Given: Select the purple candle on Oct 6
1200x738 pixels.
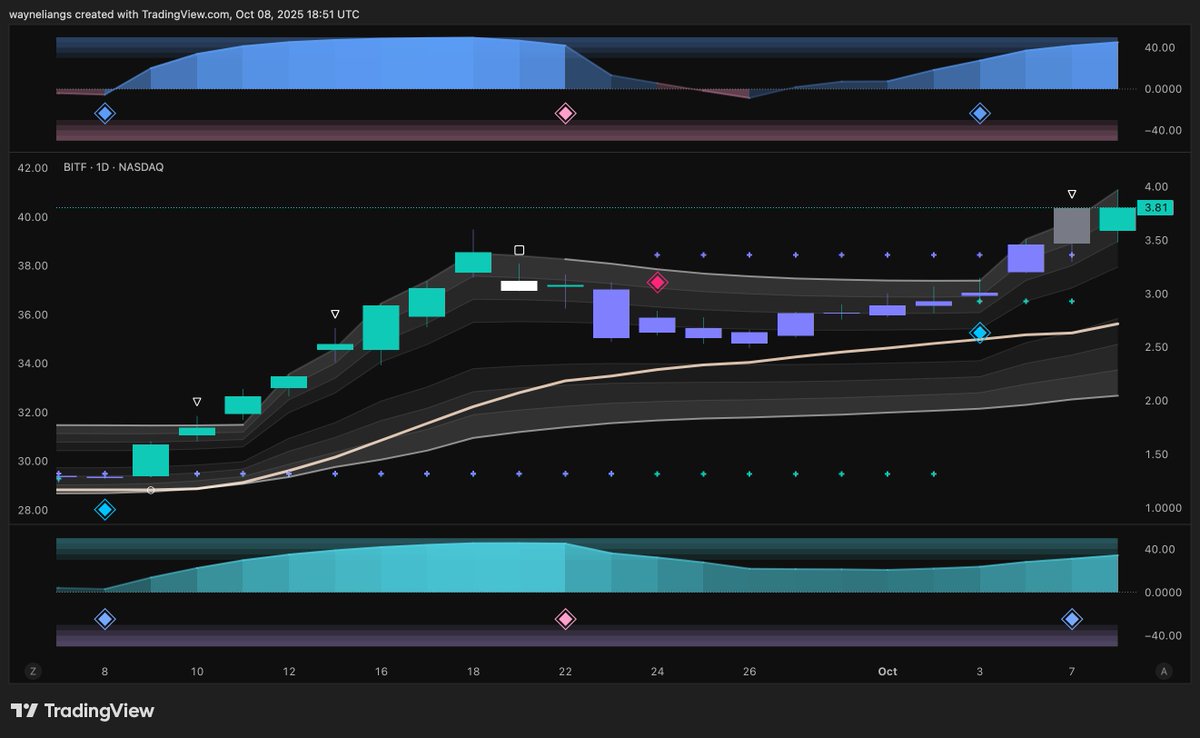Looking at the screenshot, I should point(1026,258).
